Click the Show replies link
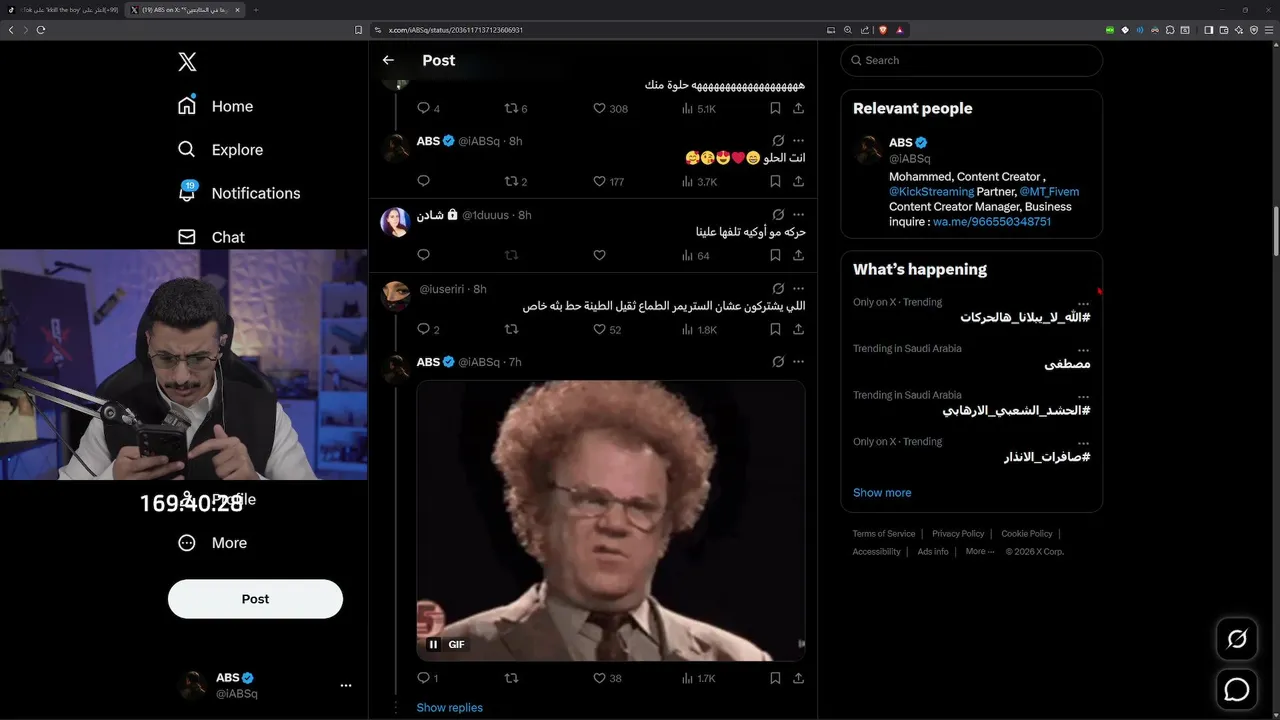The width and height of the screenshot is (1280, 720). (449, 708)
